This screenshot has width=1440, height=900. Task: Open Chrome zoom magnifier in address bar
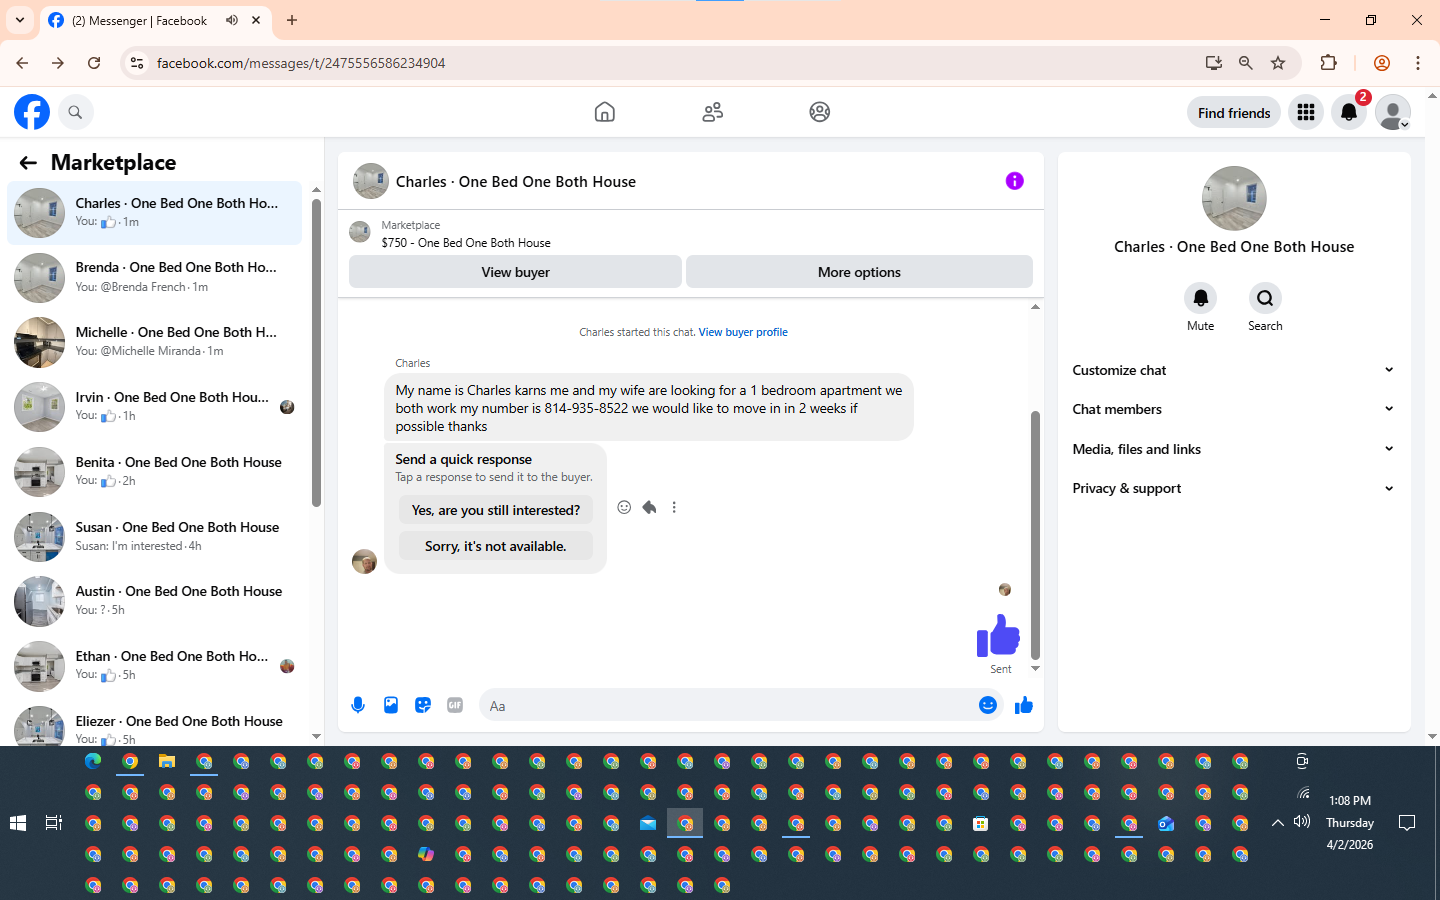(1246, 63)
